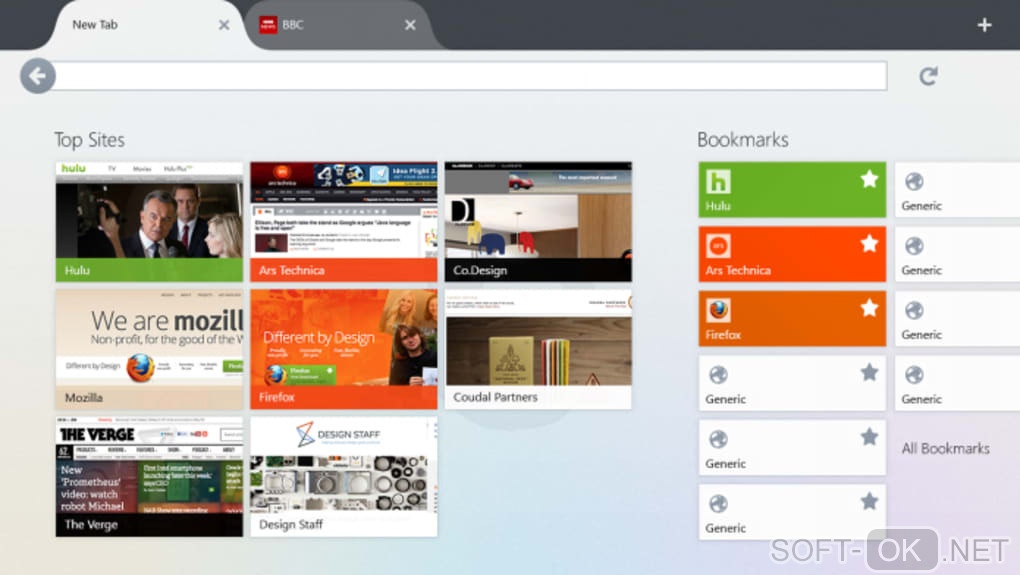Image resolution: width=1020 pixels, height=575 pixels.
Task: Click the Firefox logo in Mozilla thumbnail
Action: pos(141,368)
